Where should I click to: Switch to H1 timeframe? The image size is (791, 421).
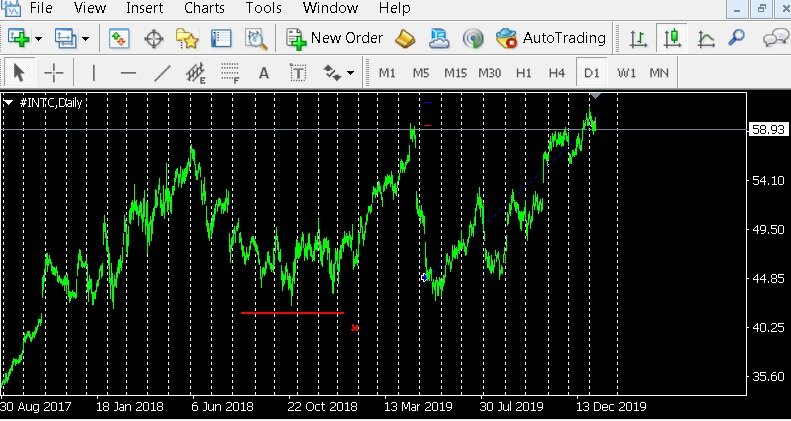point(524,73)
